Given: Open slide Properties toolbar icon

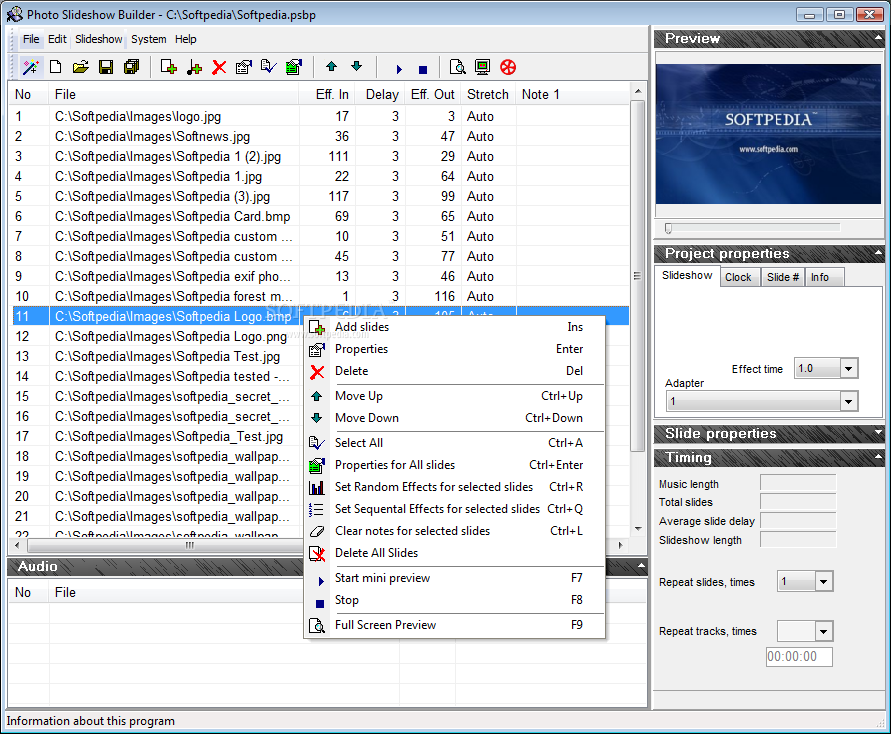Looking at the screenshot, I should 244,67.
